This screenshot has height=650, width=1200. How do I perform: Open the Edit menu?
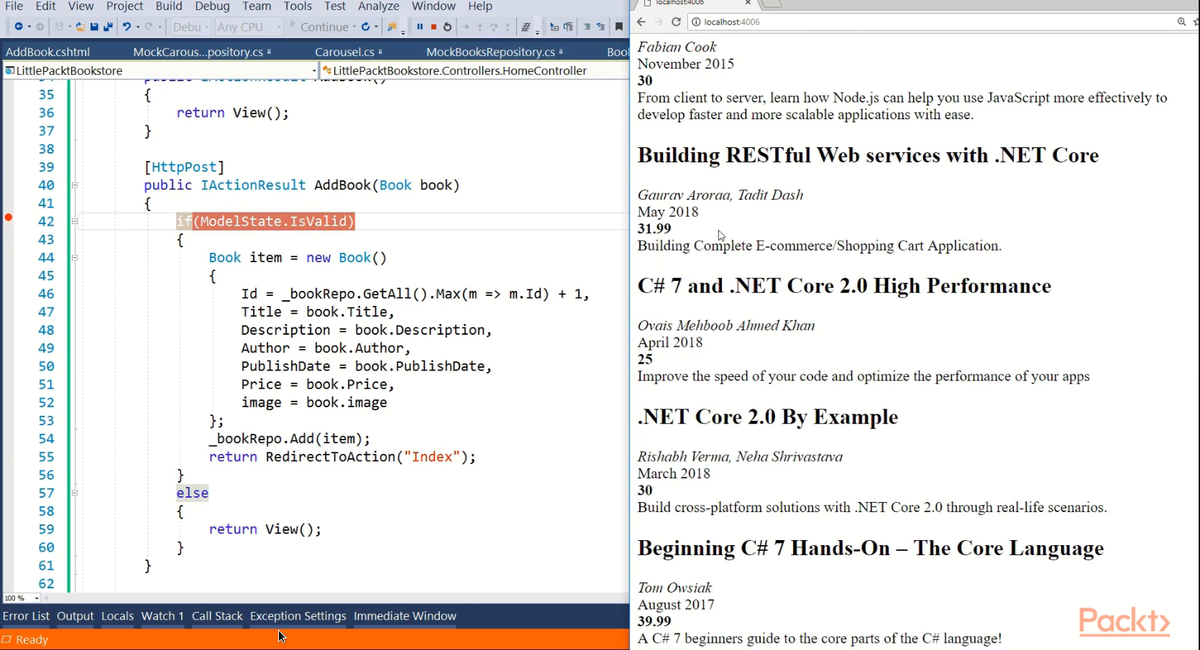point(46,6)
